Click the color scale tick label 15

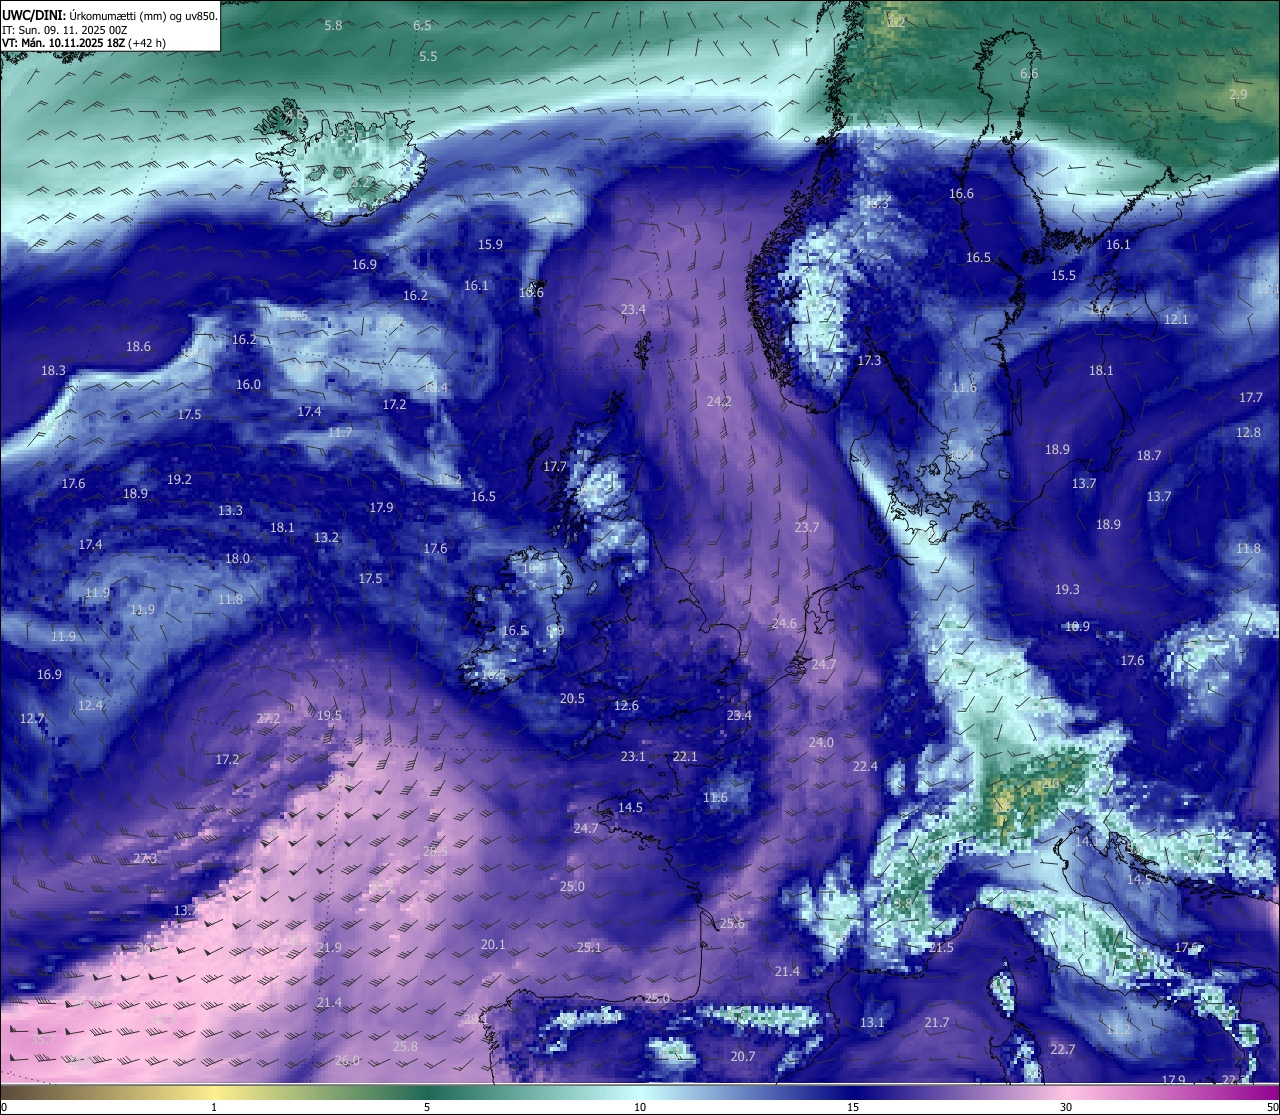point(853,1107)
